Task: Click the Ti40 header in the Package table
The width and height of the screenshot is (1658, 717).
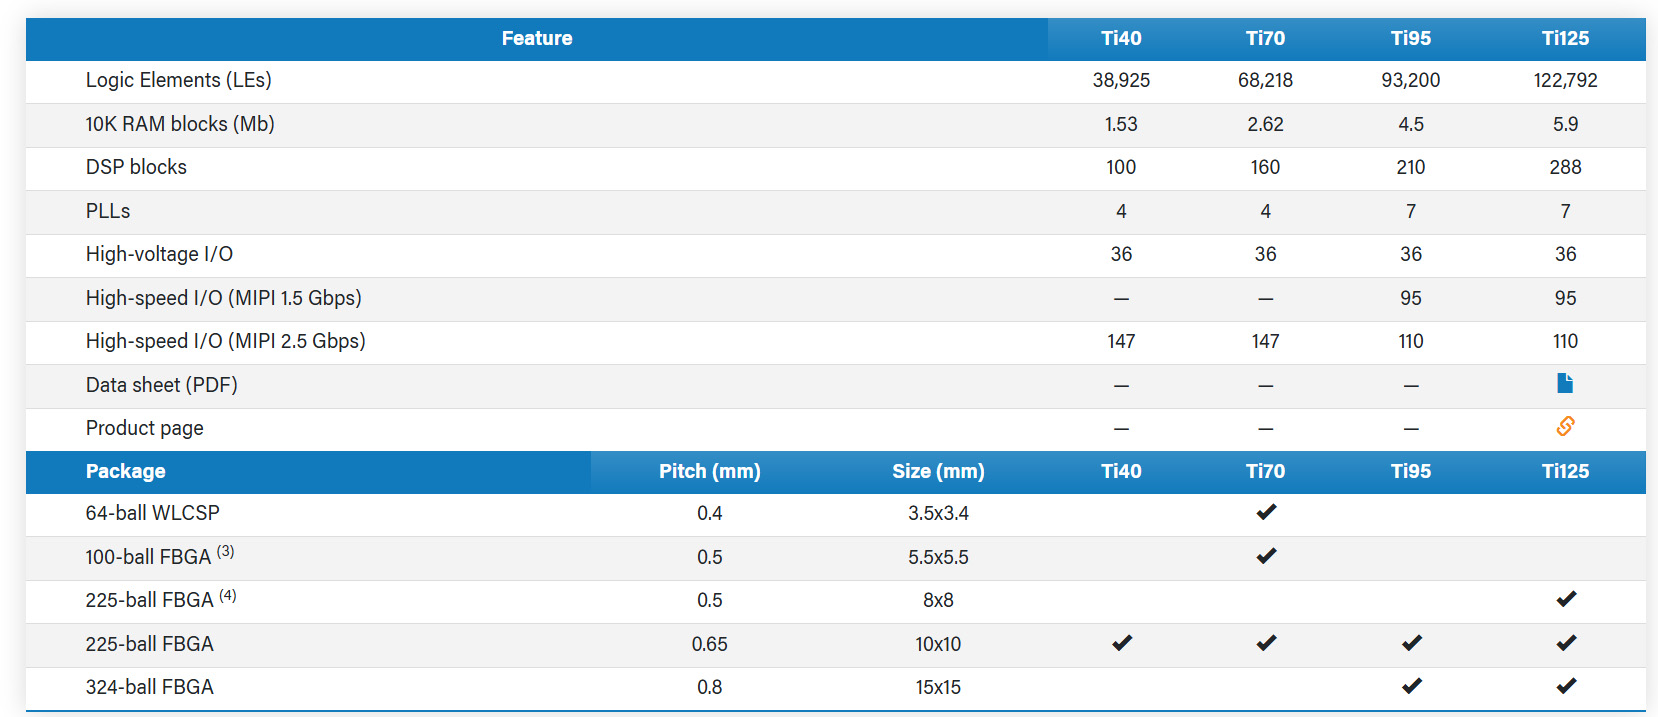Action: click(x=1121, y=472)
